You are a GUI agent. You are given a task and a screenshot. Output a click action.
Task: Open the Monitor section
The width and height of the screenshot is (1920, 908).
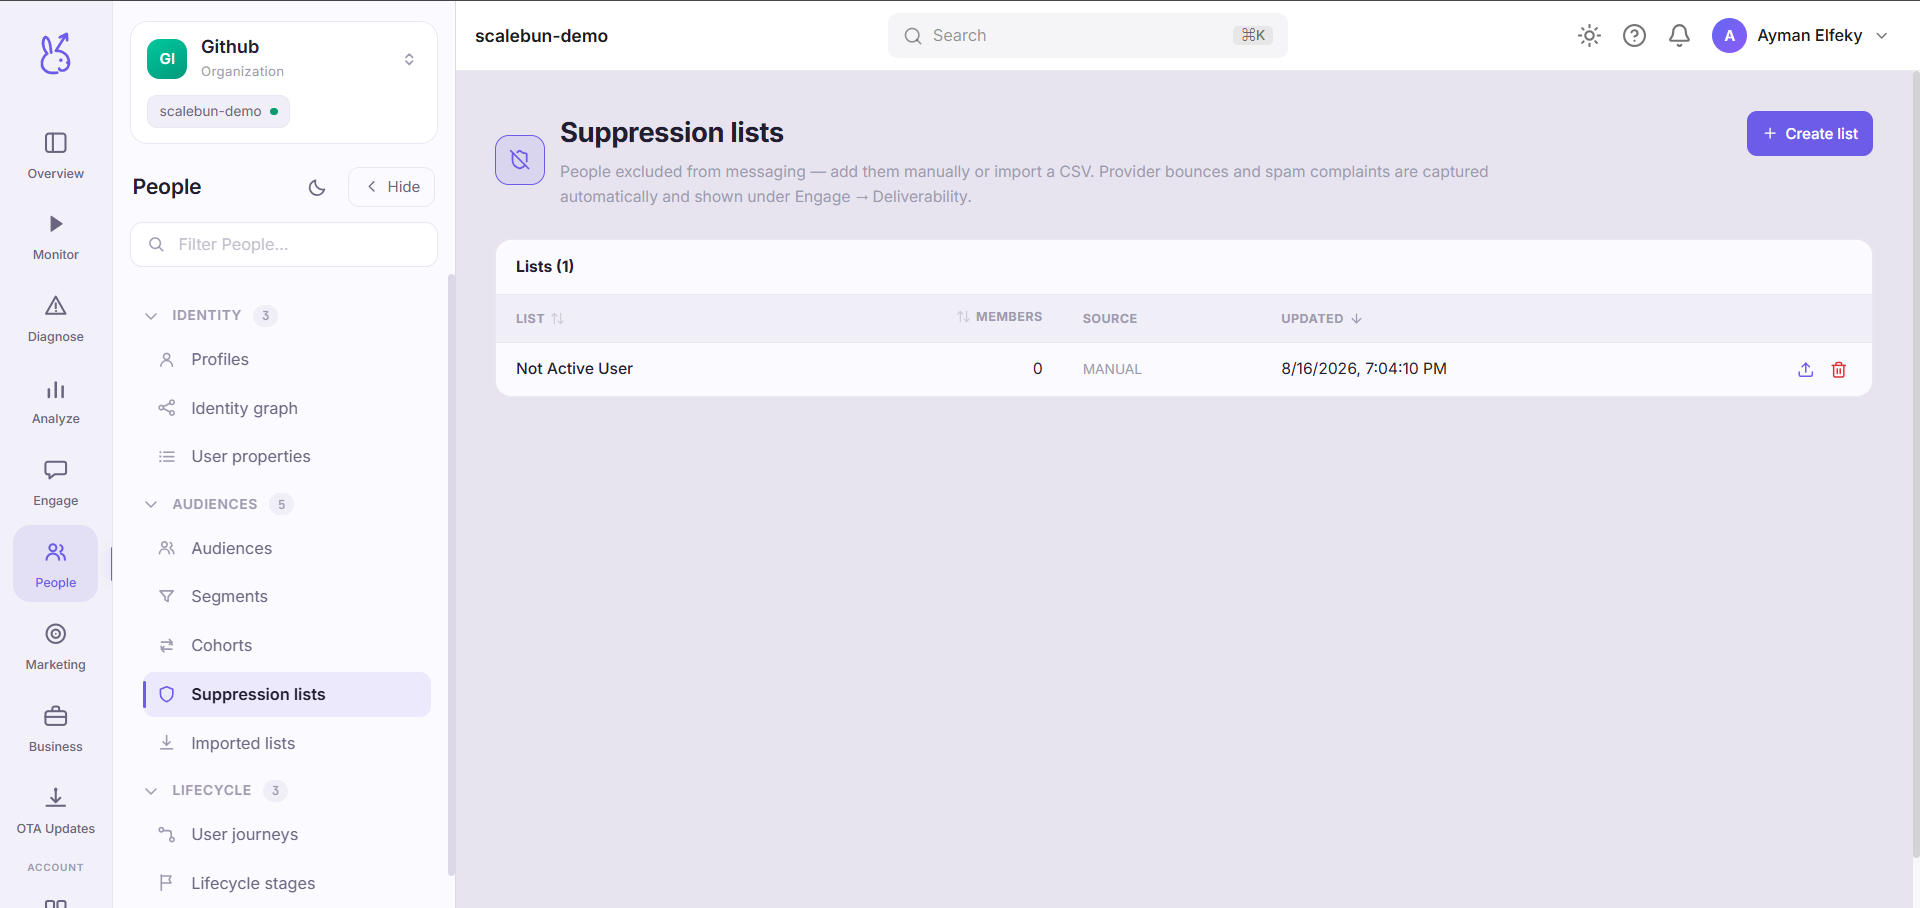click(x=56, y=238)
